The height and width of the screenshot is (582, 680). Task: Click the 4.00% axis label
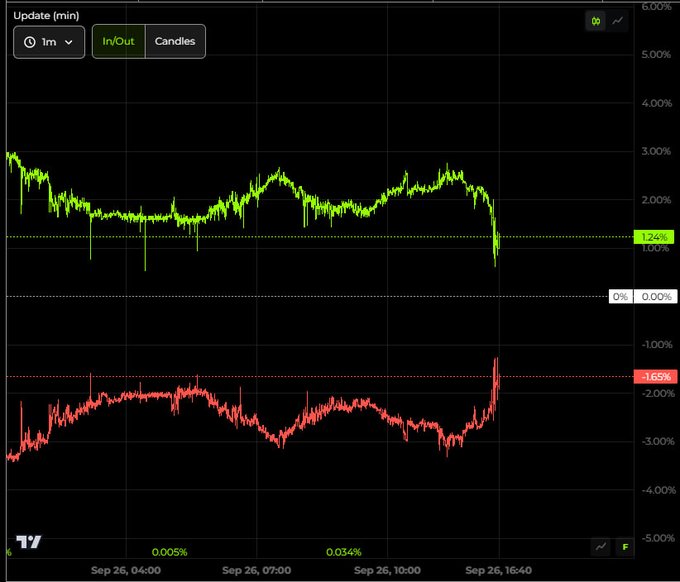[657, 103]
